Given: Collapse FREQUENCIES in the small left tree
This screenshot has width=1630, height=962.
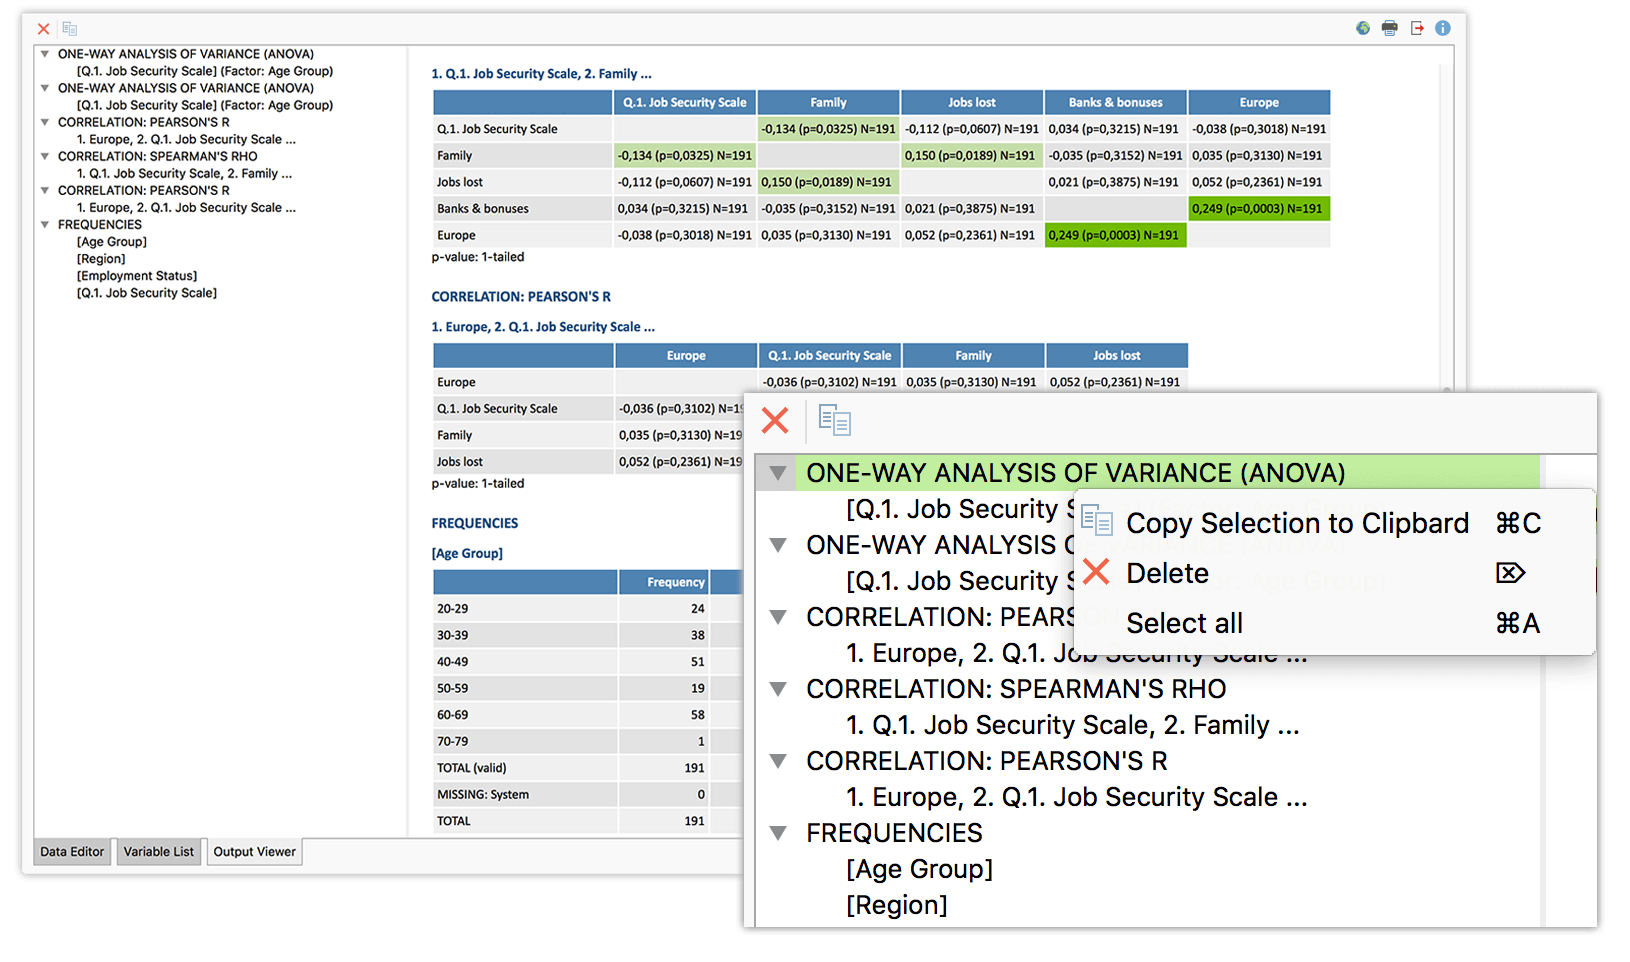Looking at the screenshot, I should 45,225.
